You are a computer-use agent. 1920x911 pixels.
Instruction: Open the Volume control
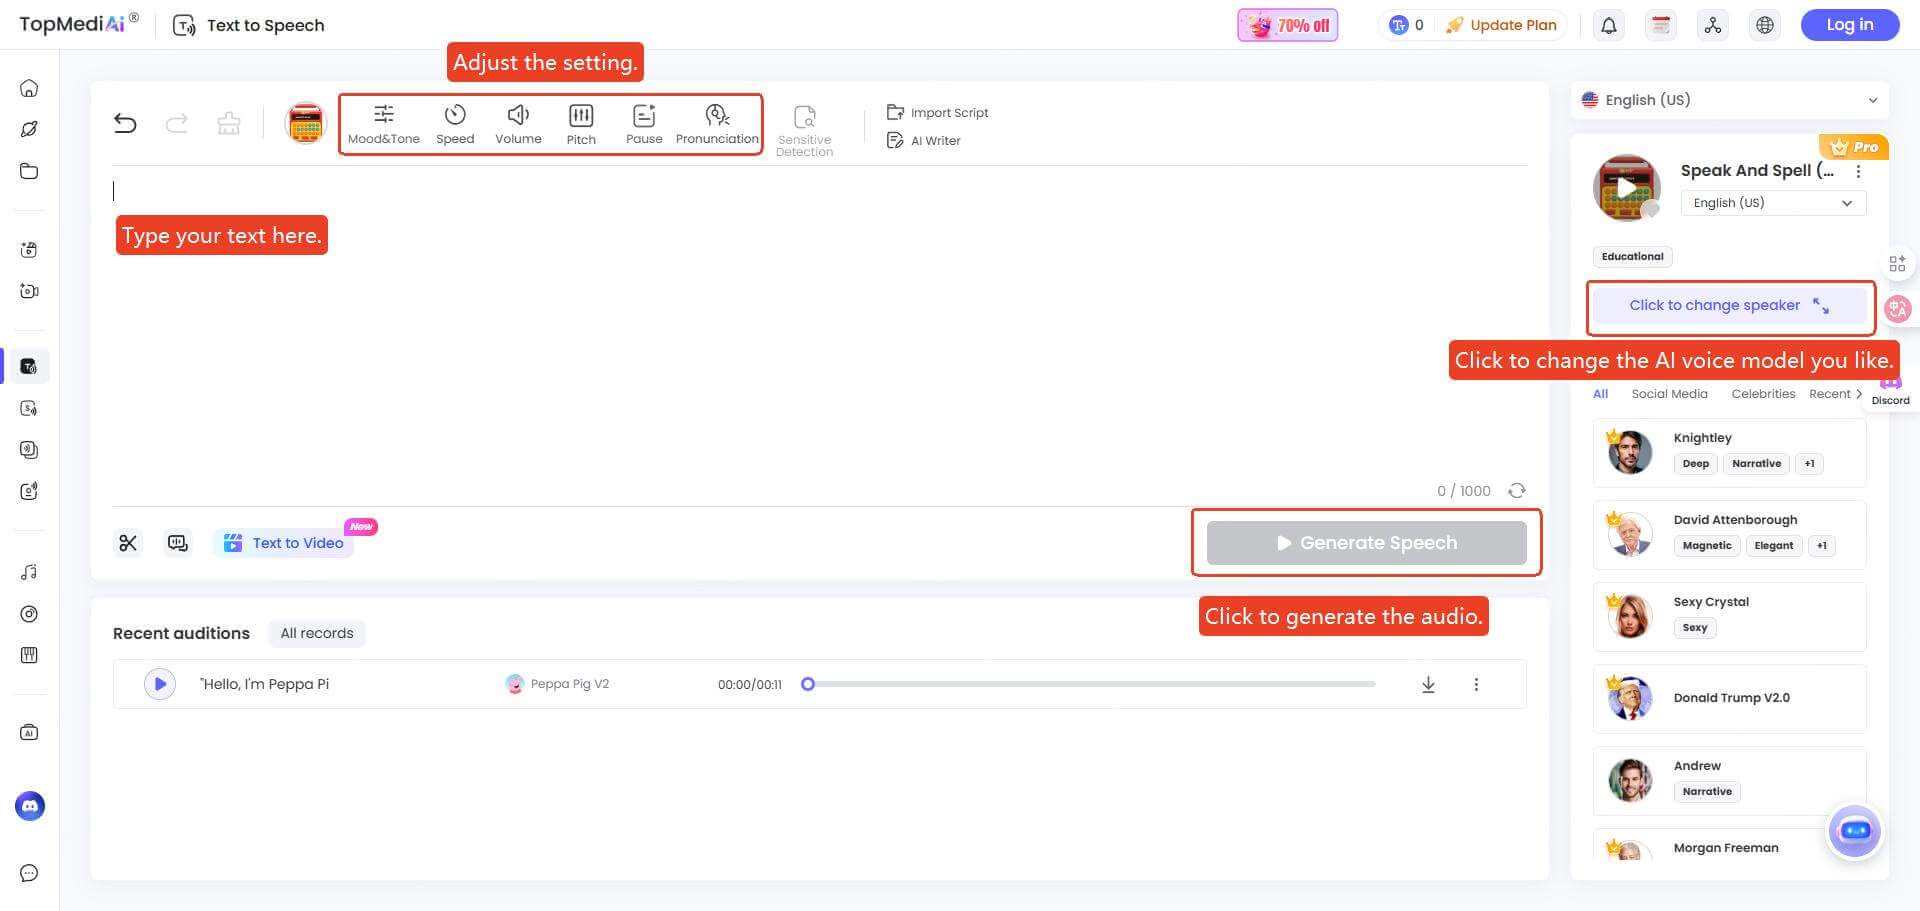[x=517, y=123]
